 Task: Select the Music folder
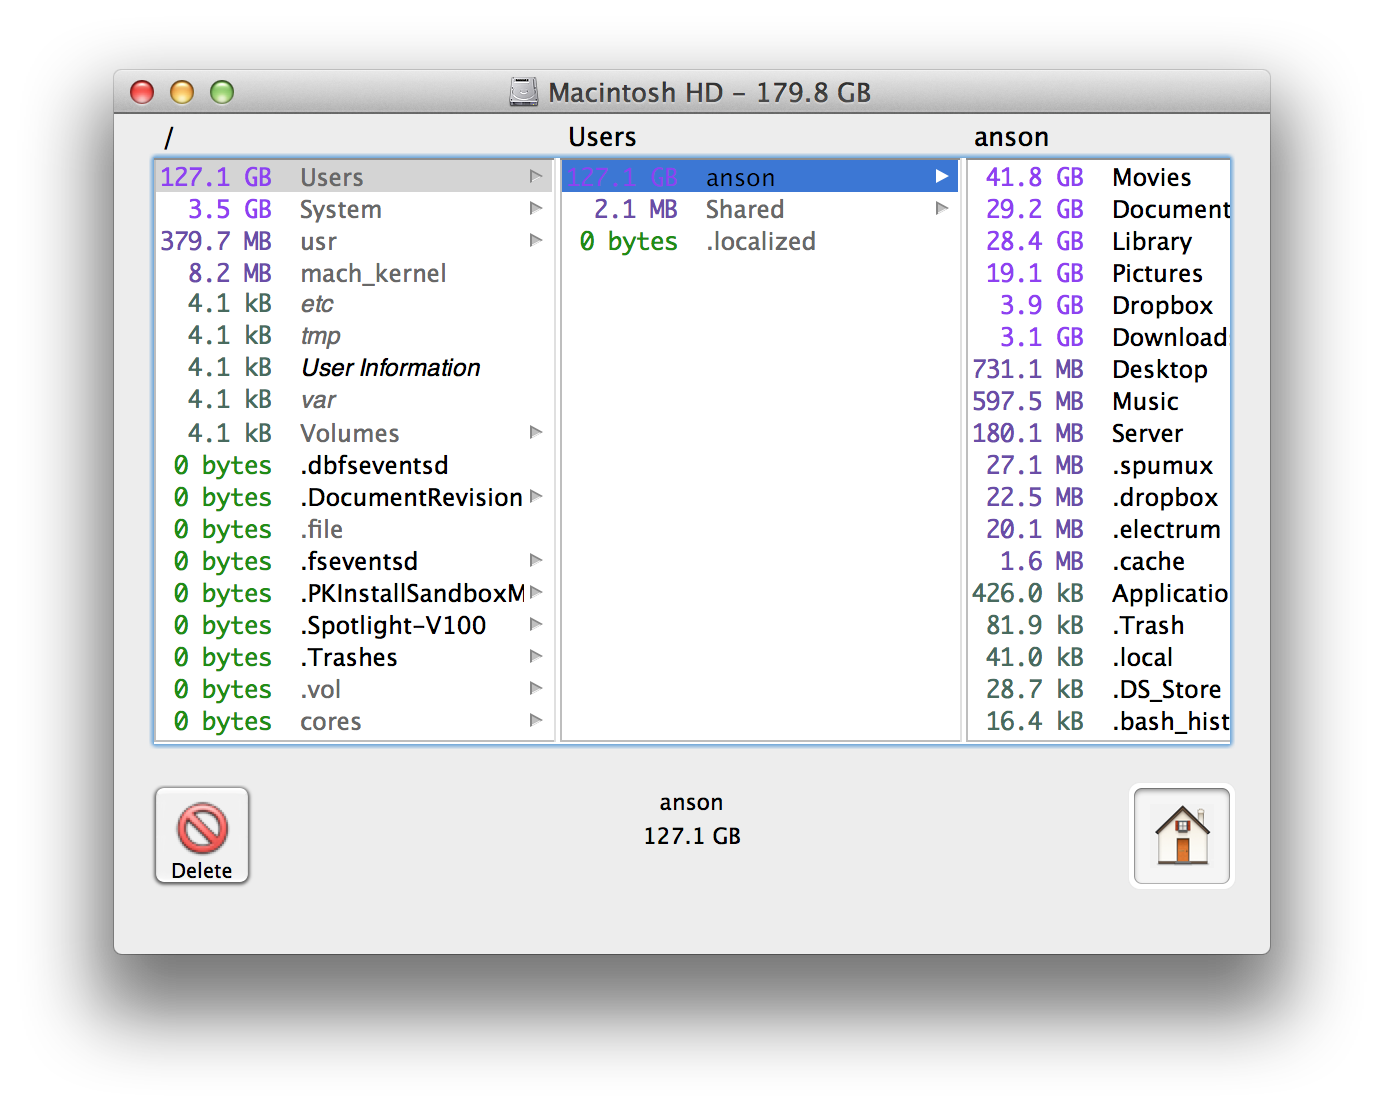(x=1099, y=401)
